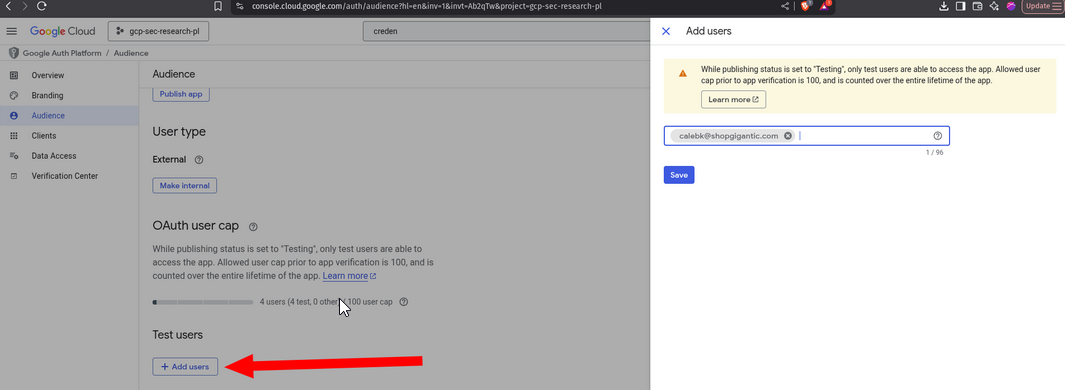This screenshot has width=1065, height=390.
Task: Open Brave Shields lion icon
Action: 806,5
